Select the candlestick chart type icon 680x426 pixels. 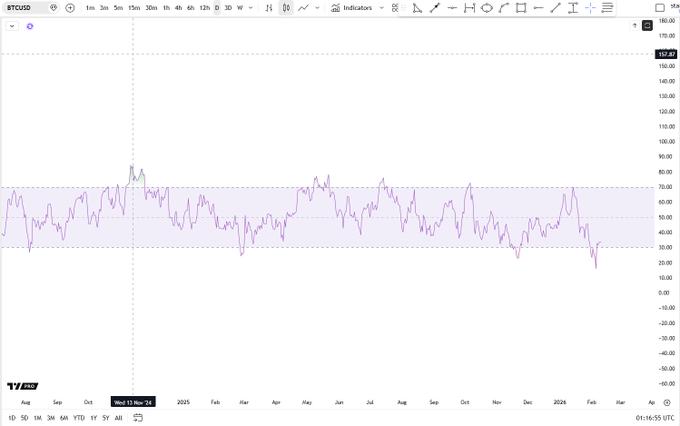(x=286, y=8)
